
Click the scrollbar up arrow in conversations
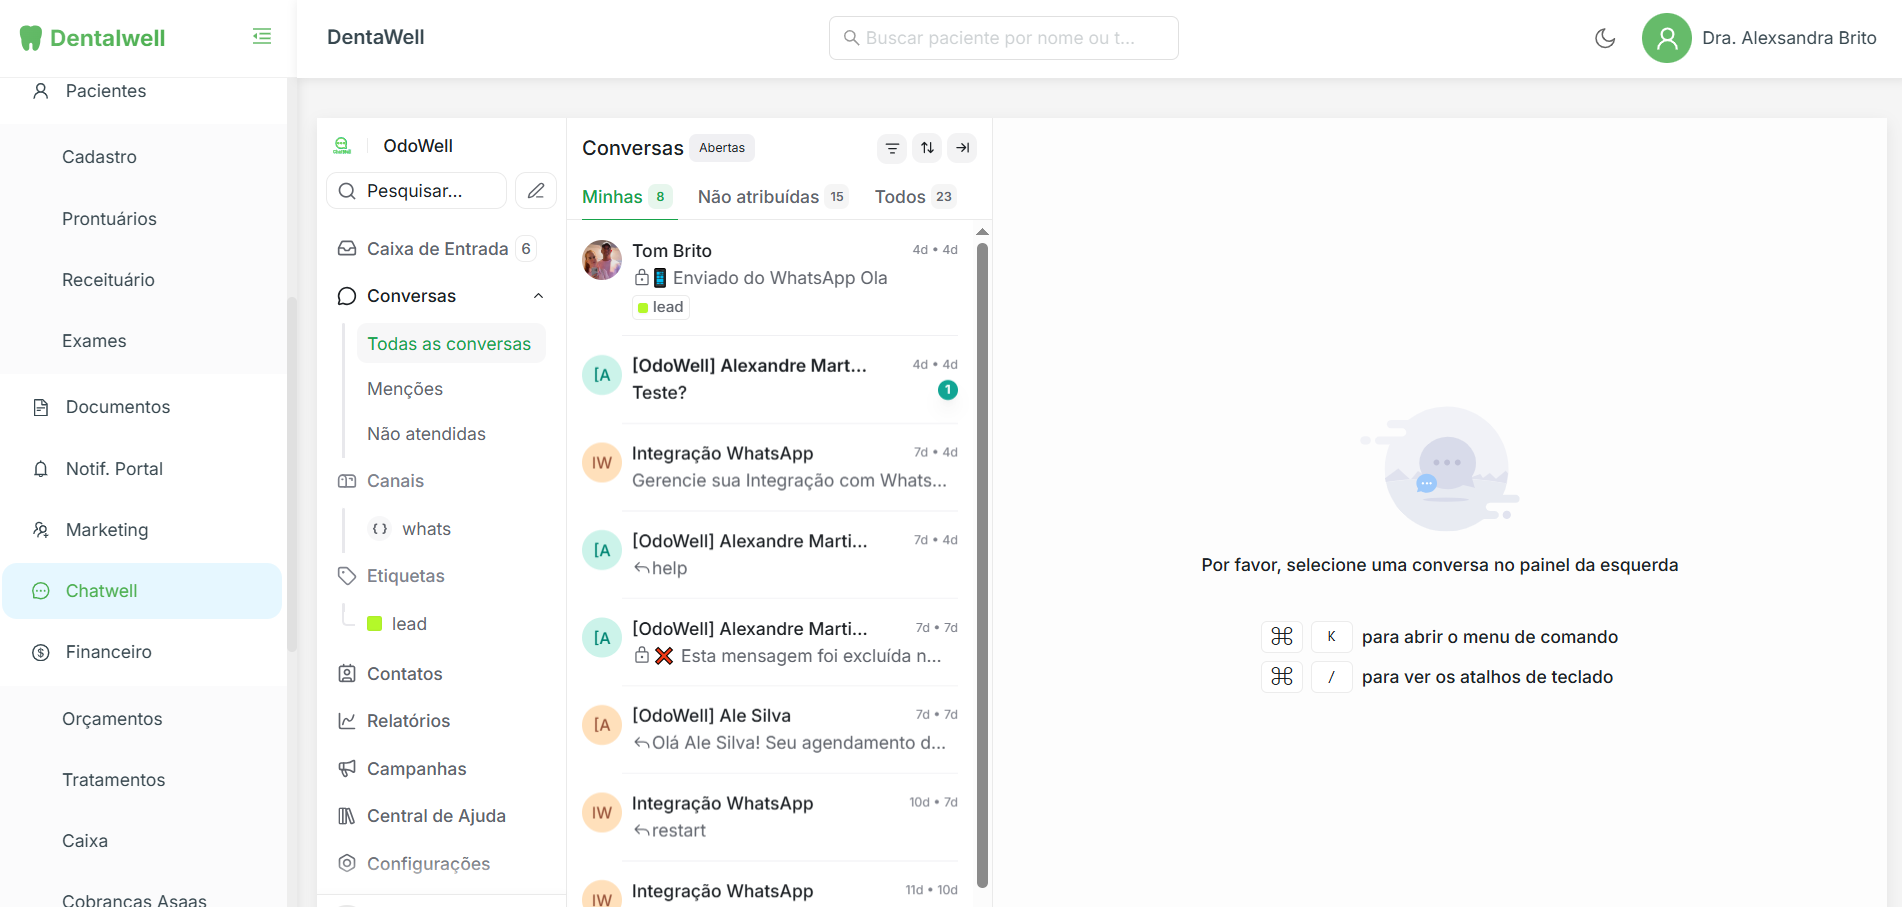982,232
